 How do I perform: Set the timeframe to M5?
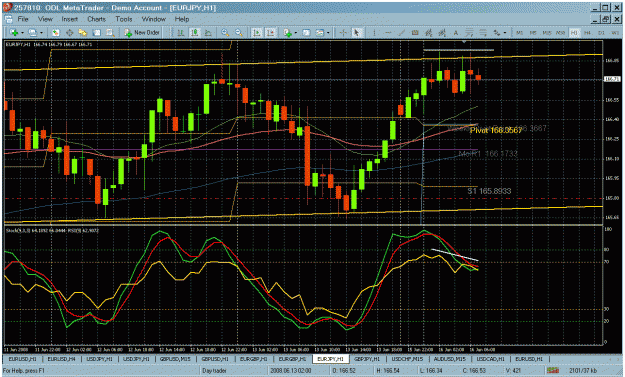533,33
